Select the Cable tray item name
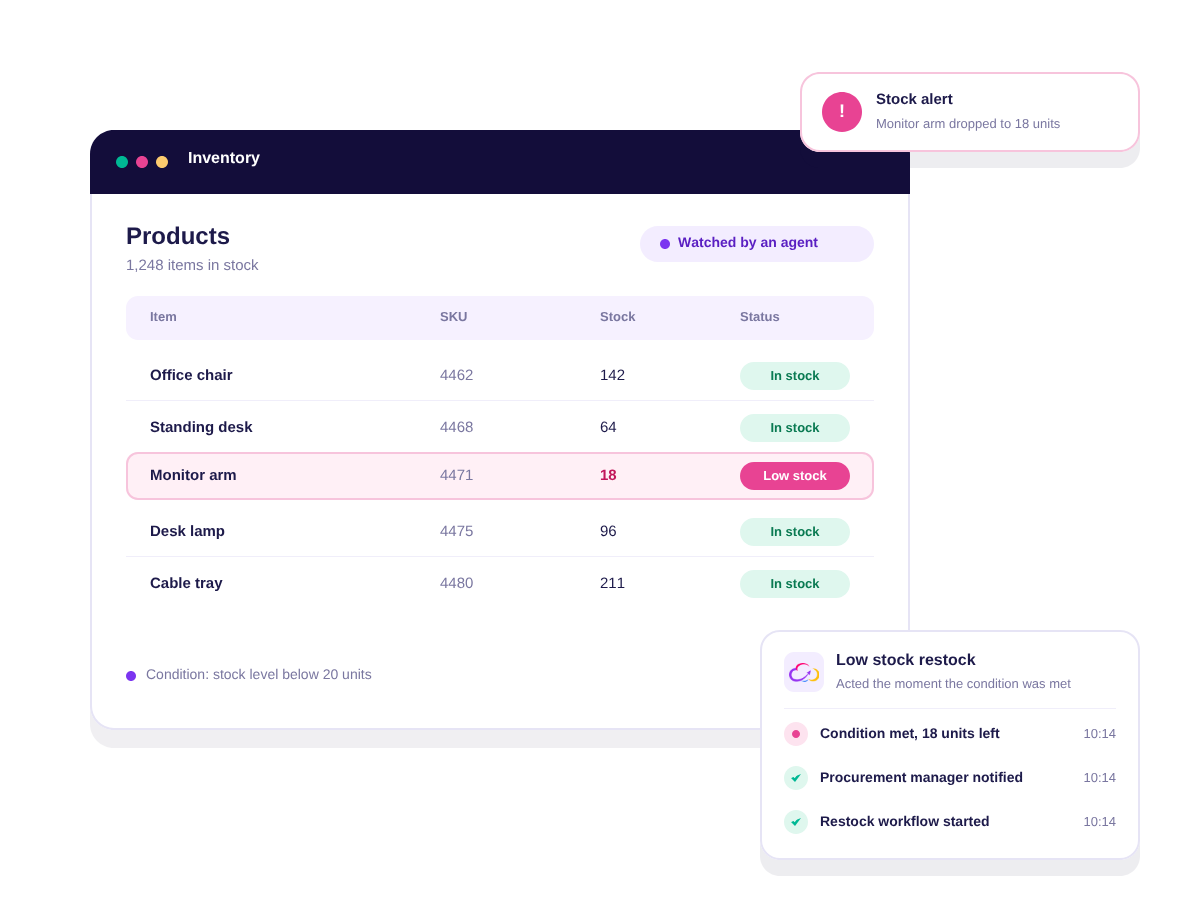The width and height of the screenshot is (1200, 900). (x=186, y=583)
